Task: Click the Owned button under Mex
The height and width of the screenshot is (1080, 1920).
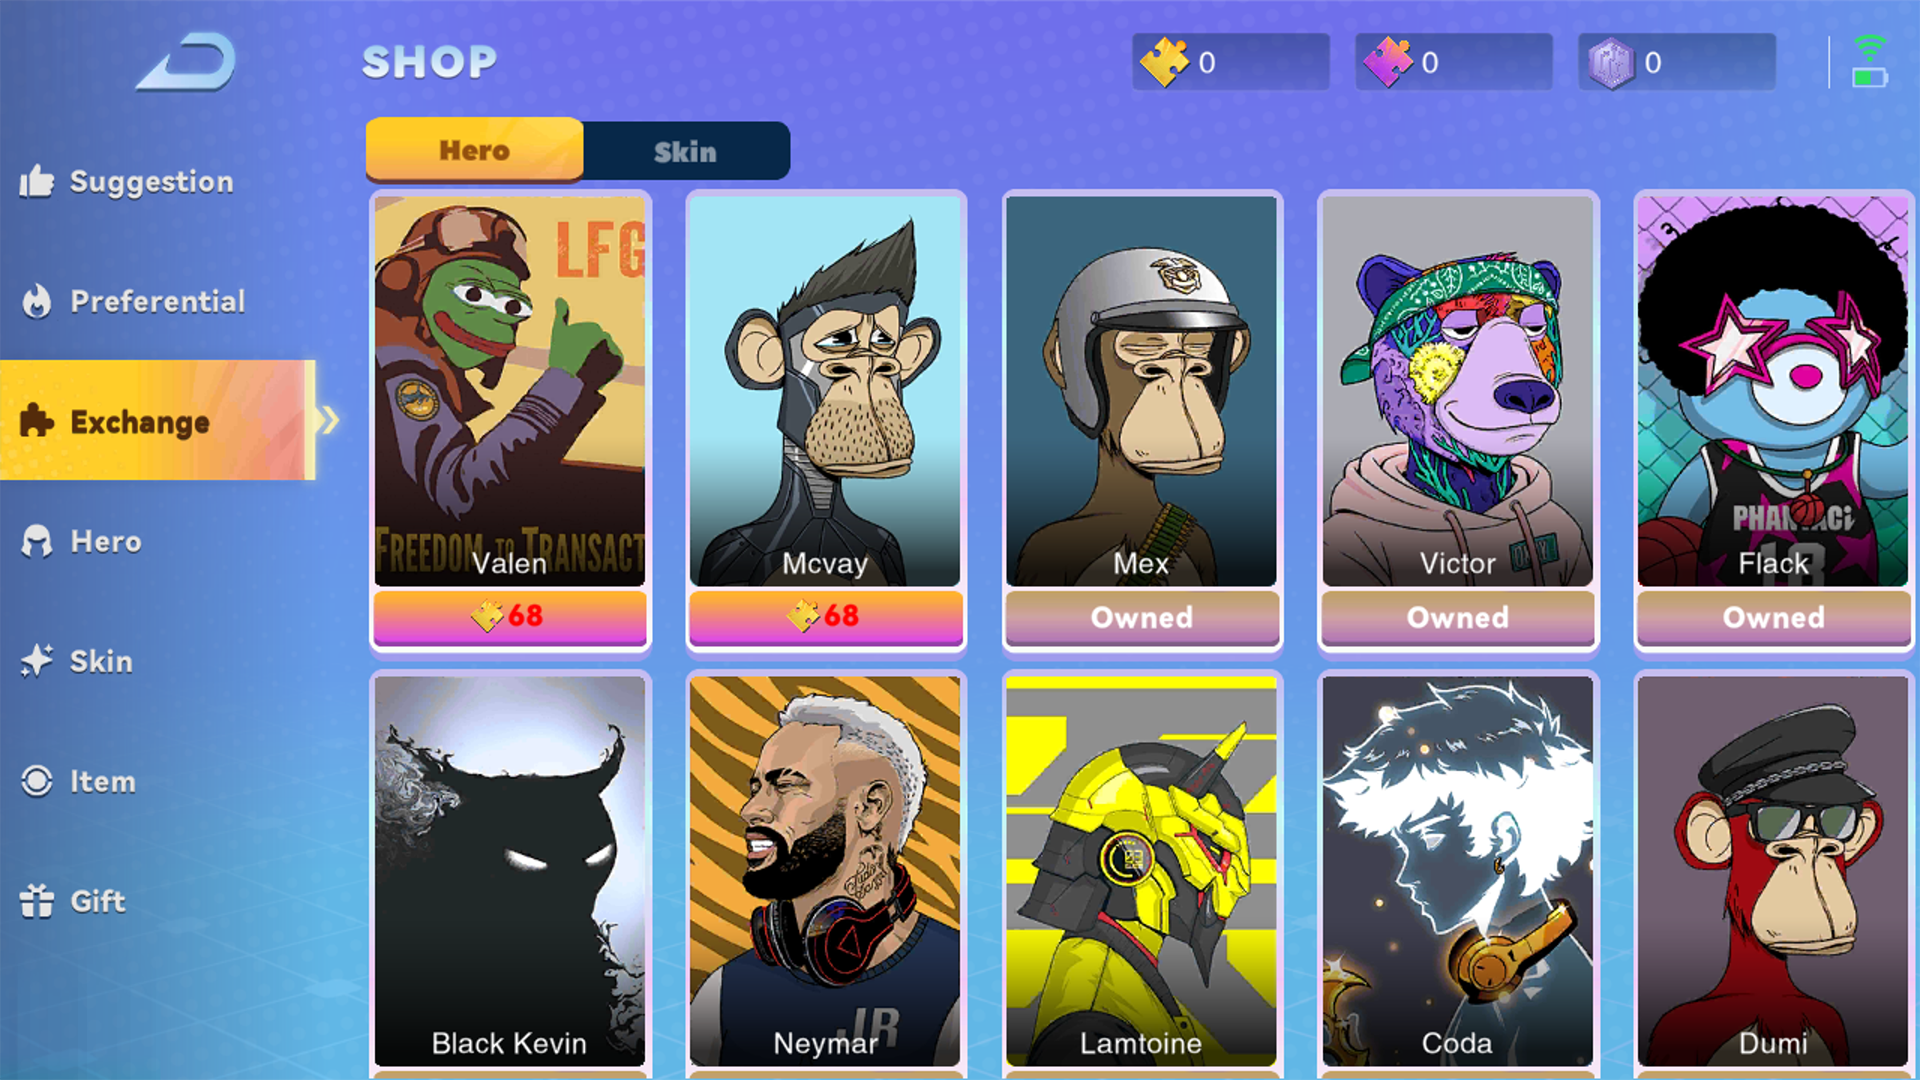Action: point(1142,617)
